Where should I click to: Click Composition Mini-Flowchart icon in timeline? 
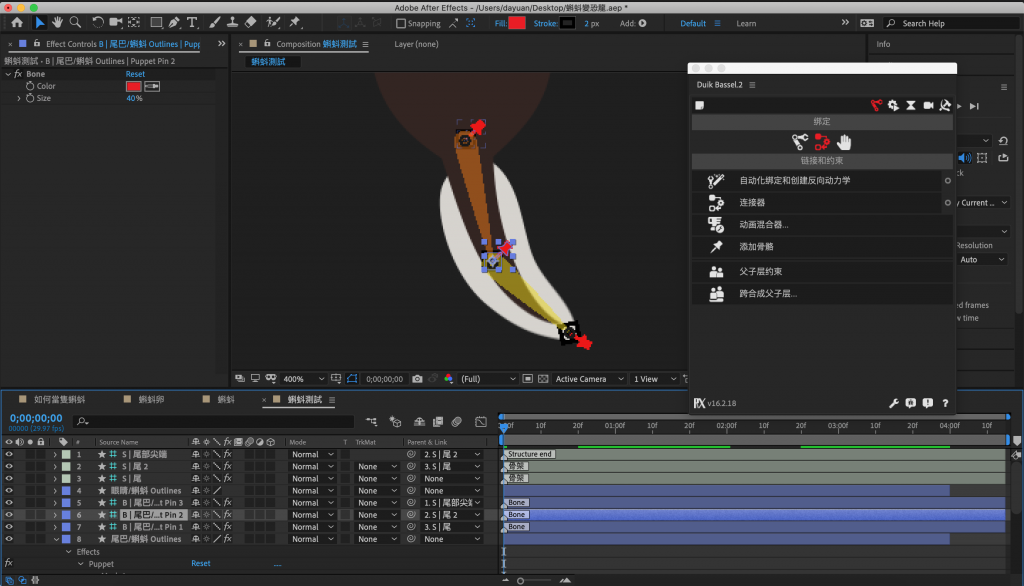371,422
